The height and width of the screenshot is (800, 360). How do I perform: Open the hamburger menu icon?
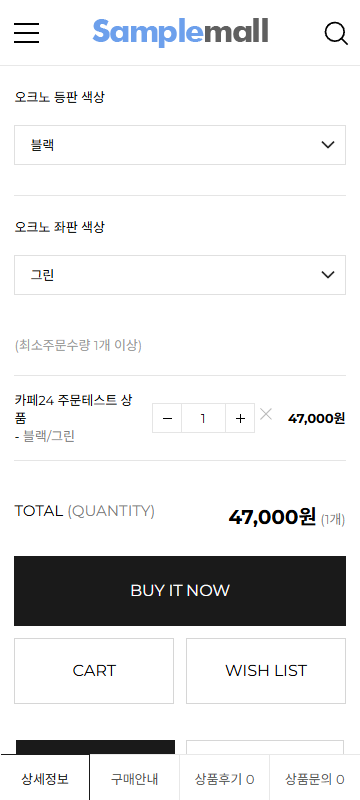coord(27,33)
